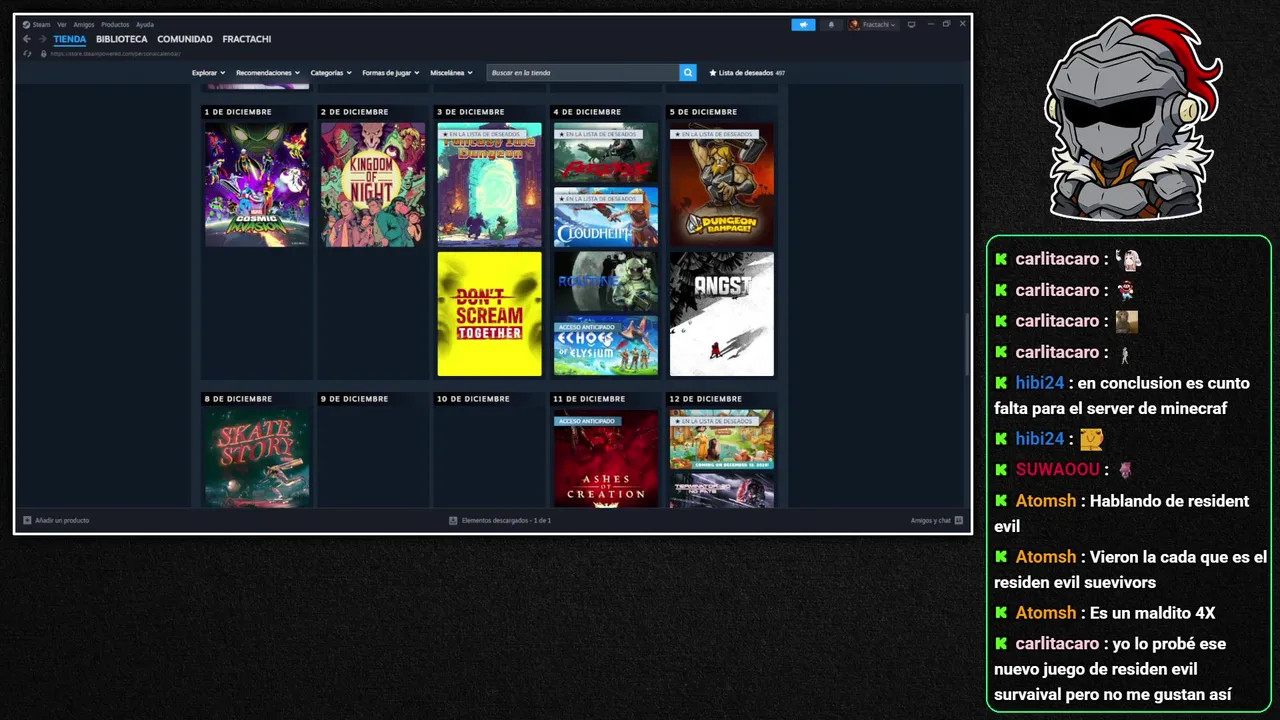Open the Amigos menu
The width and height of the screenshot is (1280, 720).
[x=84, y=24]
